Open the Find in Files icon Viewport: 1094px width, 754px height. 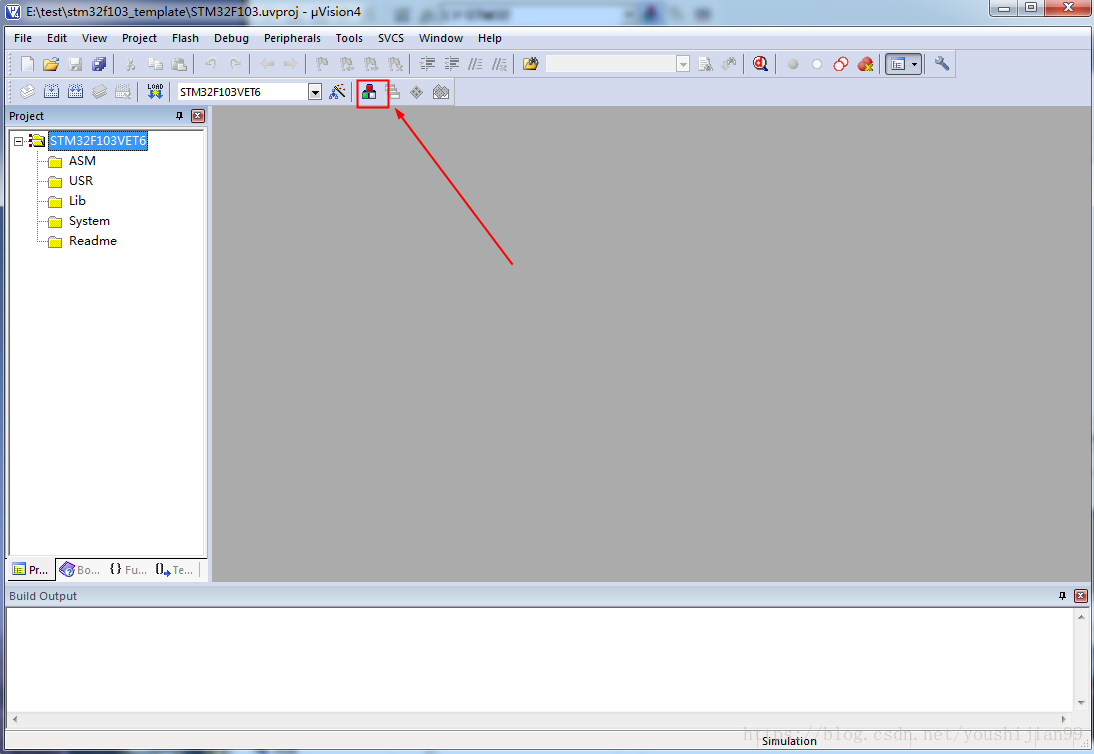530,64
